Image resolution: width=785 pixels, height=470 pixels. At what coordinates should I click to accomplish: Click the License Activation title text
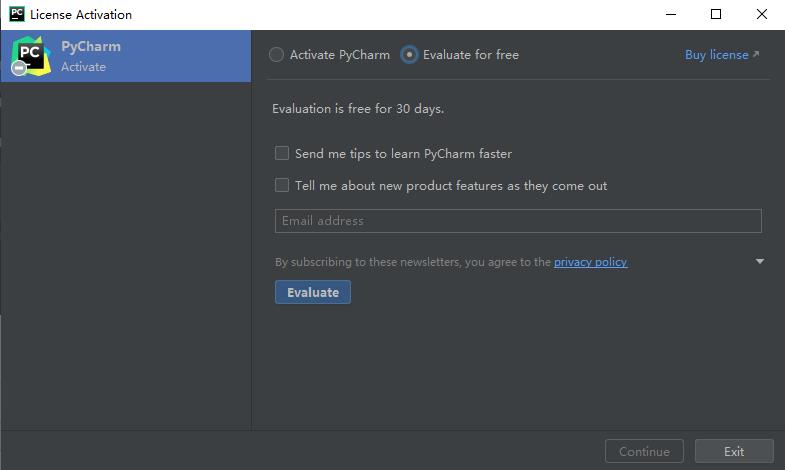click(x=81, y=15)
